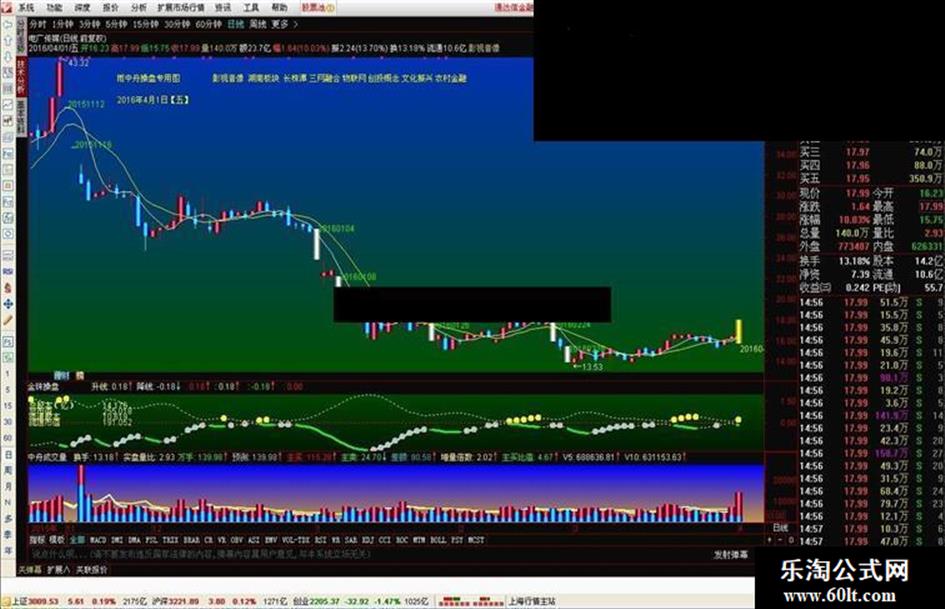
Task: Open the 基本资料 vertical tab
Action: pos(21,117)
